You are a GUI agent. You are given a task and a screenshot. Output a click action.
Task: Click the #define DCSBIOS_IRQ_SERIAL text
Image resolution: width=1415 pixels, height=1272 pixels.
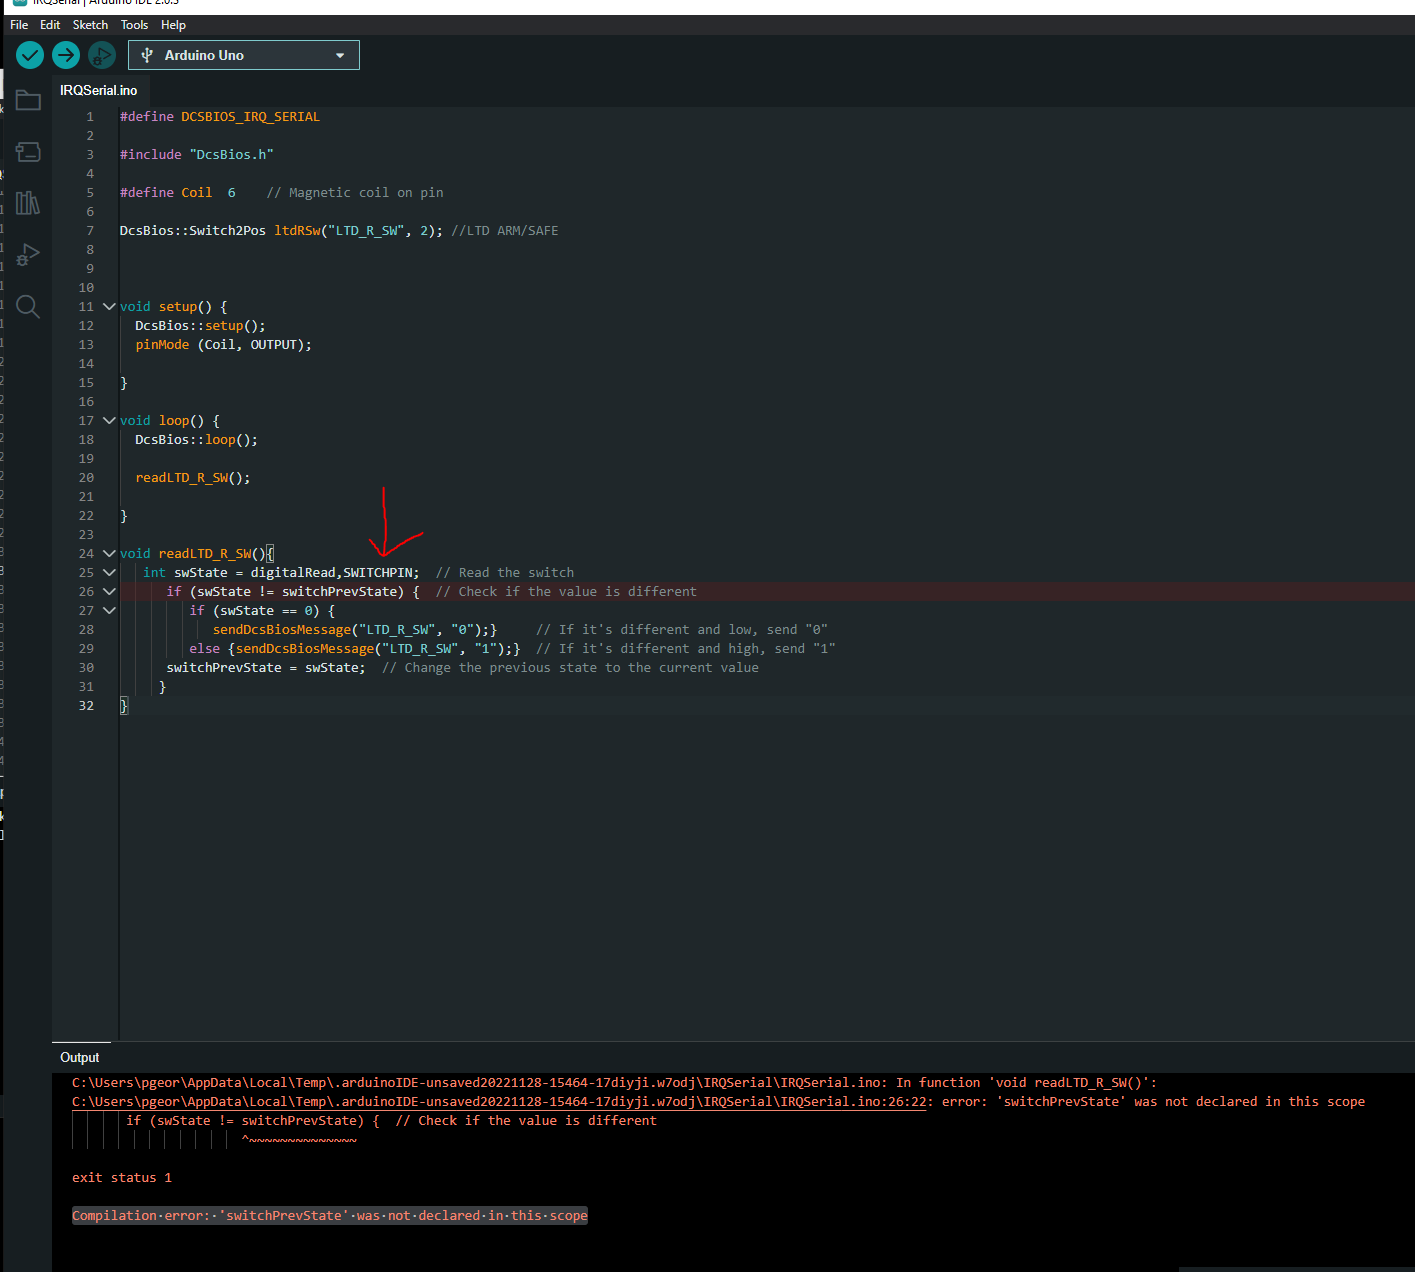tap(220, 117)
